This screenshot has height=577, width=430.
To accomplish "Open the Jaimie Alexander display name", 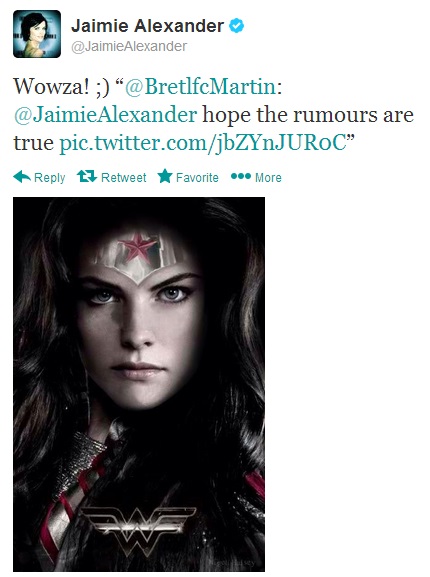I will (x=148, y=26).
